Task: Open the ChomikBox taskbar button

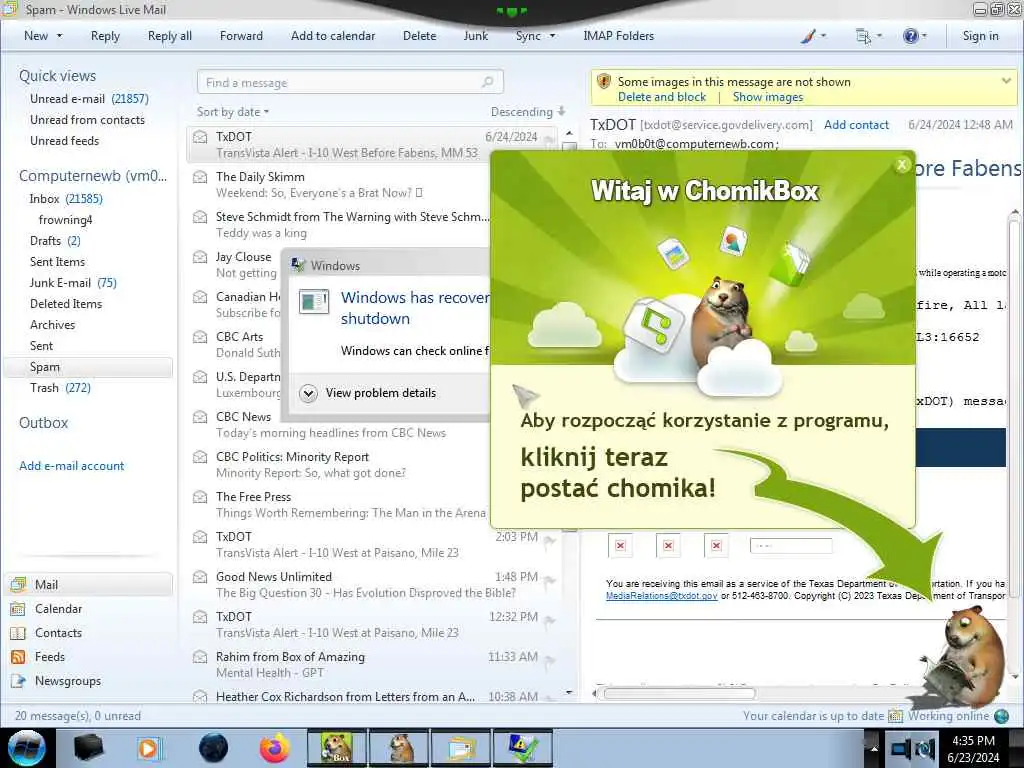Action: click(x=337, y=748)
